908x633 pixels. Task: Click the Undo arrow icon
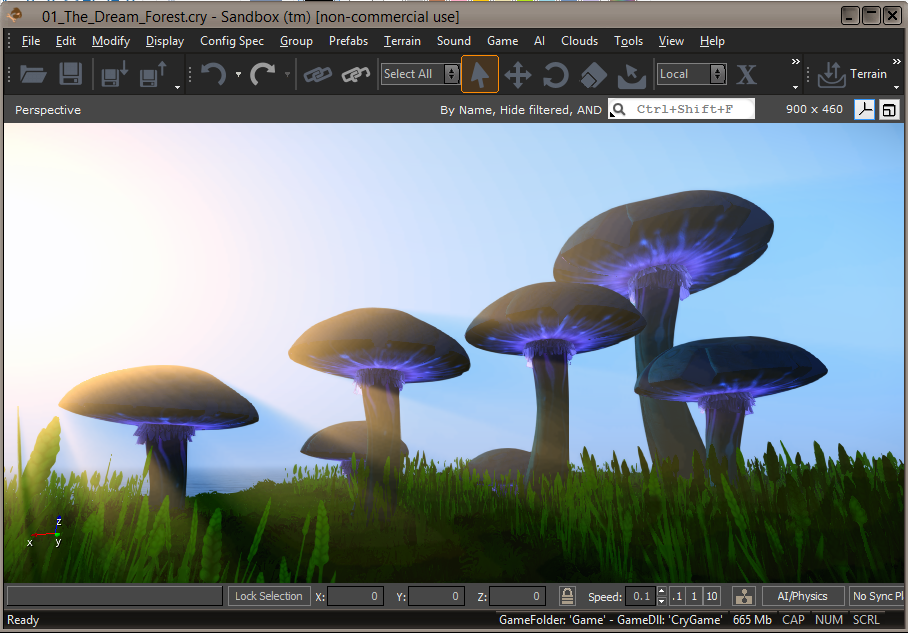click(214, 74)
